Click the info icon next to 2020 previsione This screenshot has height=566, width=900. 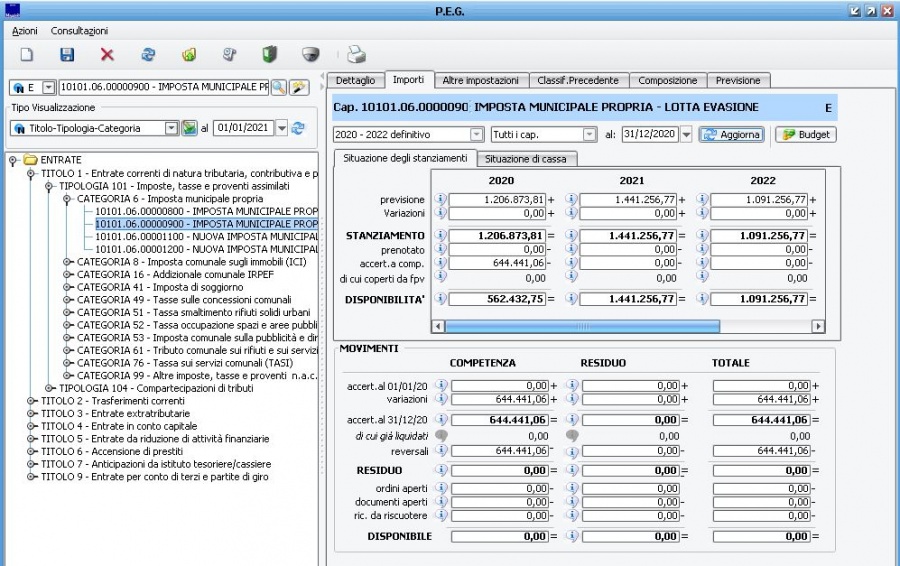(440, 199)
